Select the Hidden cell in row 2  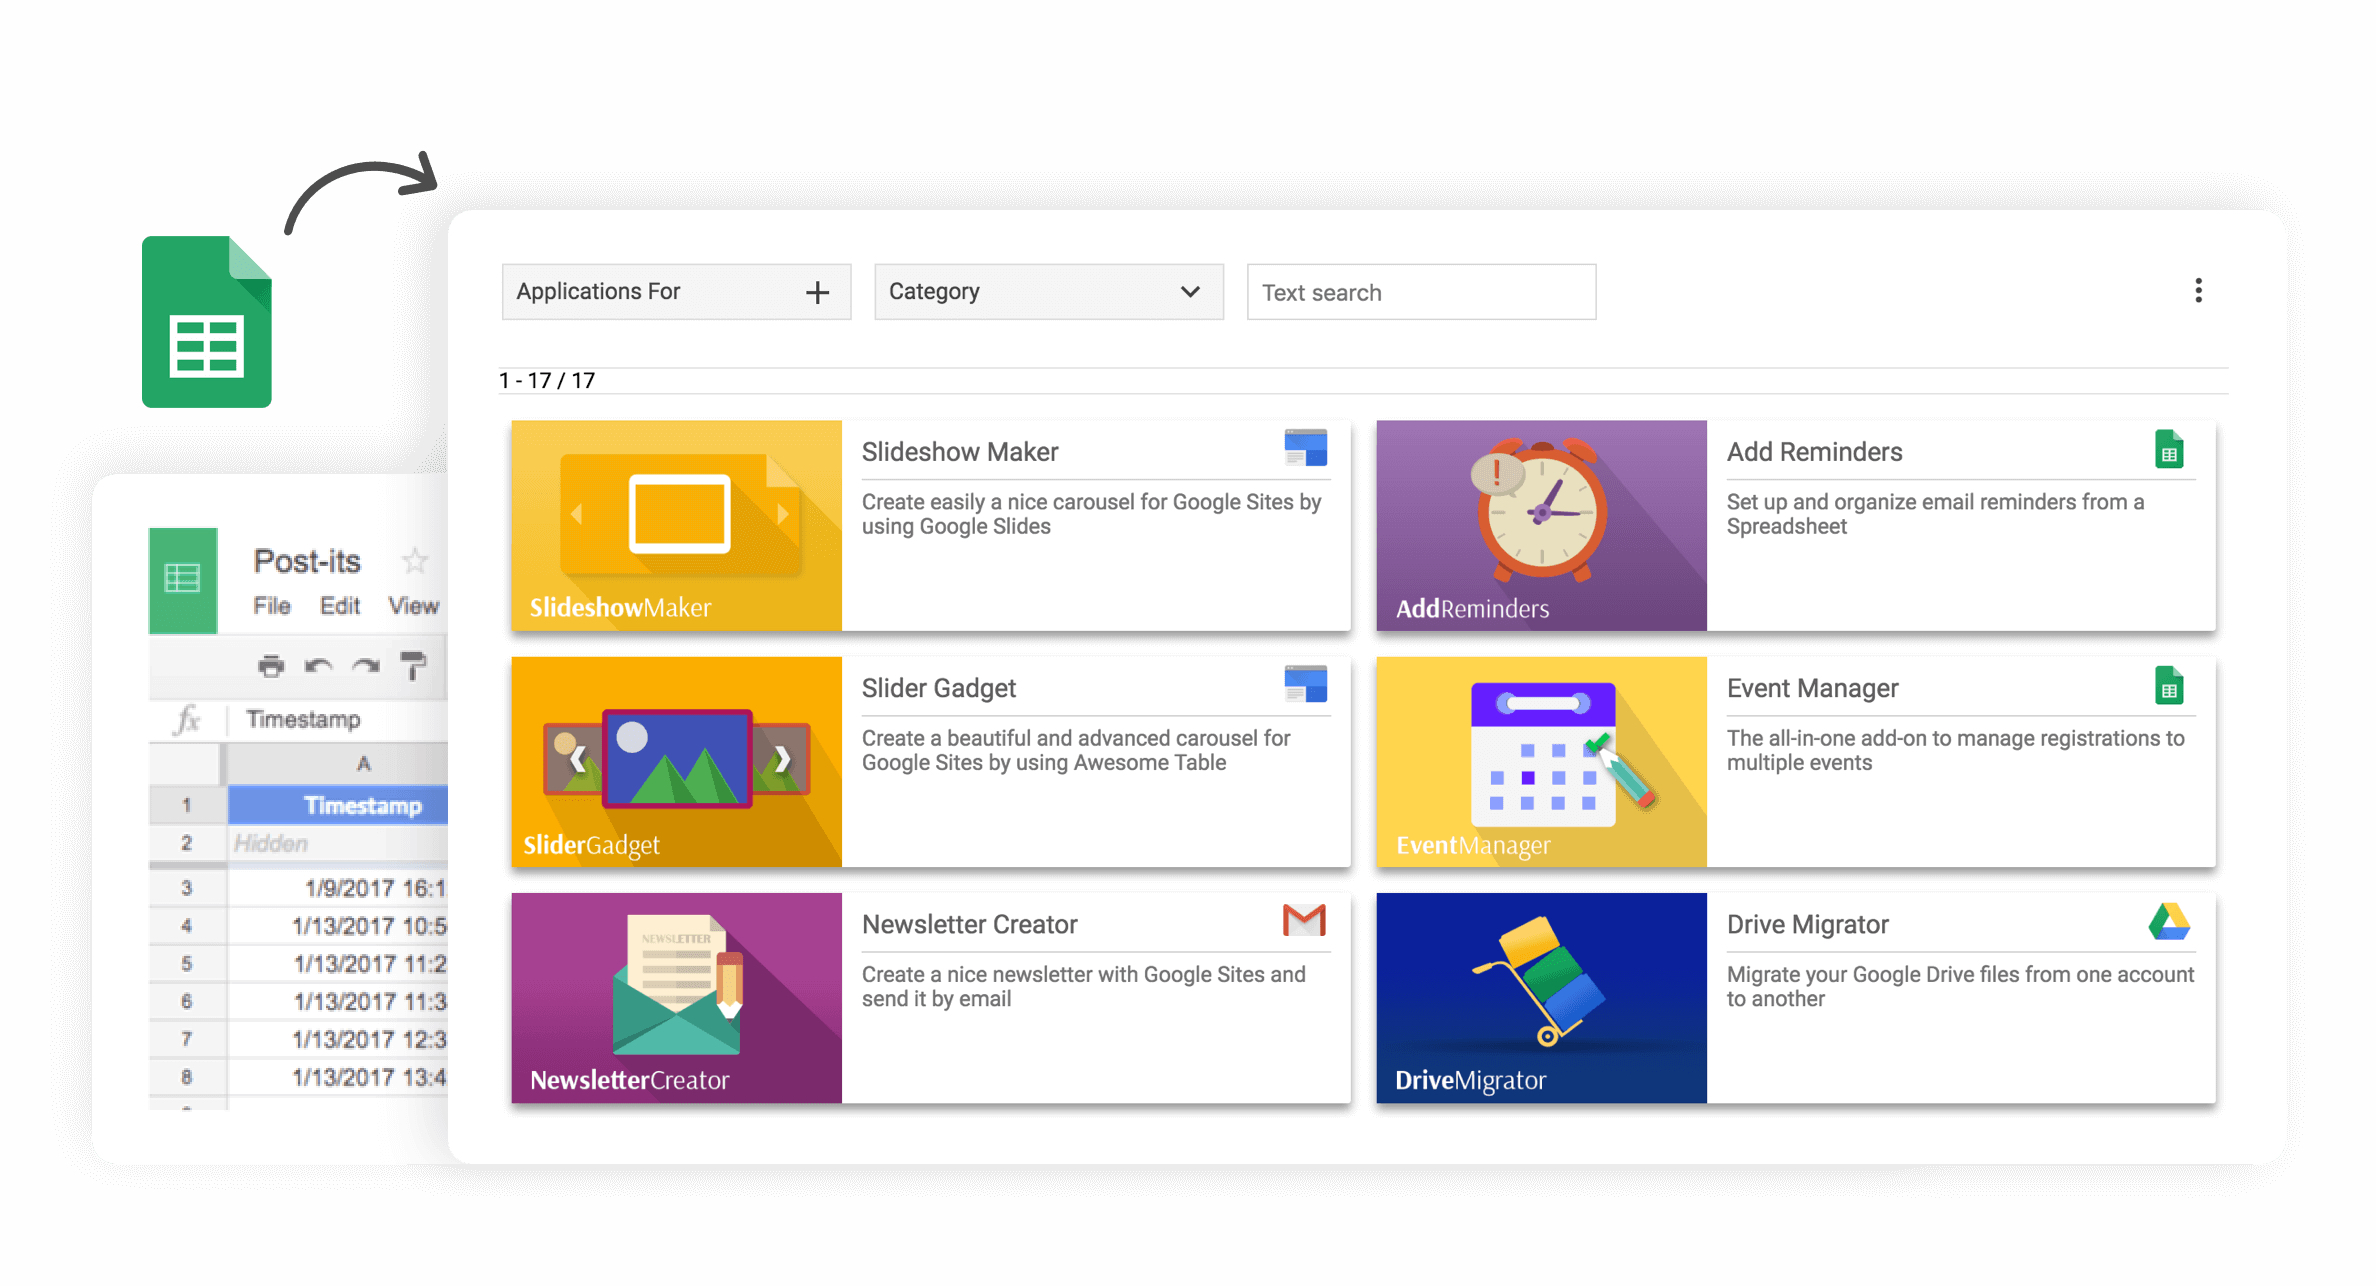tap(338, 843)
